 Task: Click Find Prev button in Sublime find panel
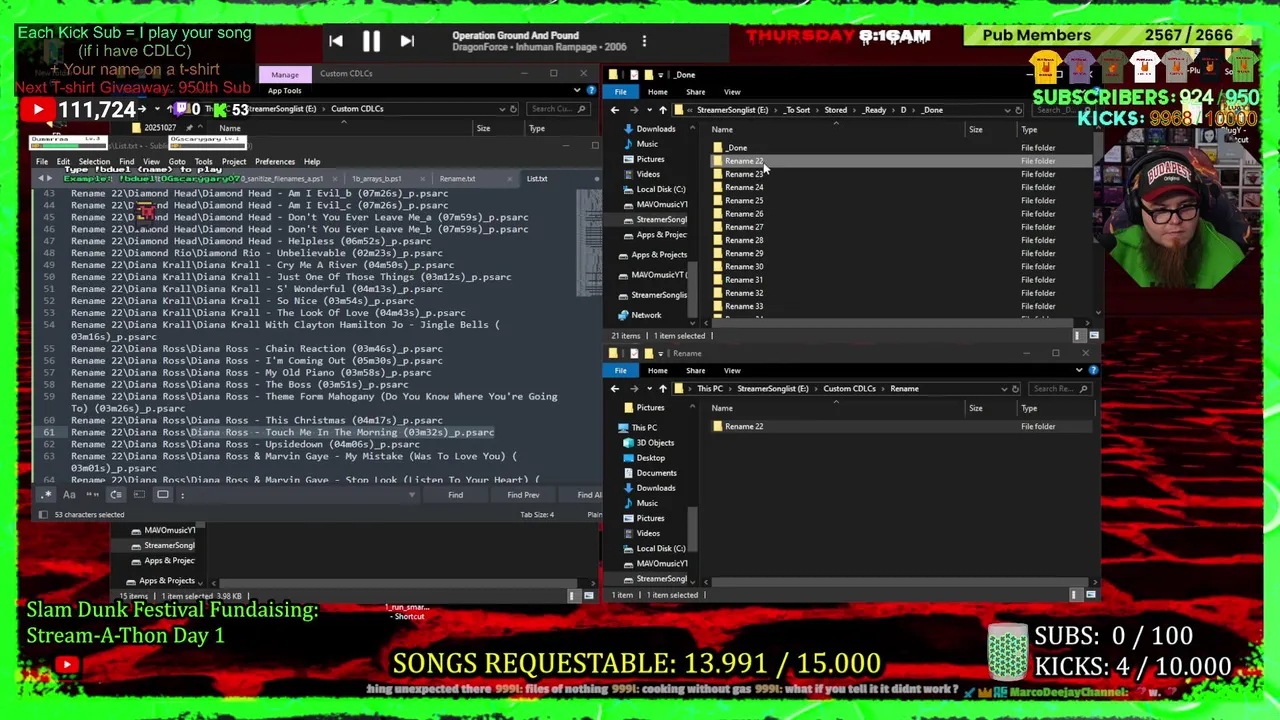click(523, 495)
